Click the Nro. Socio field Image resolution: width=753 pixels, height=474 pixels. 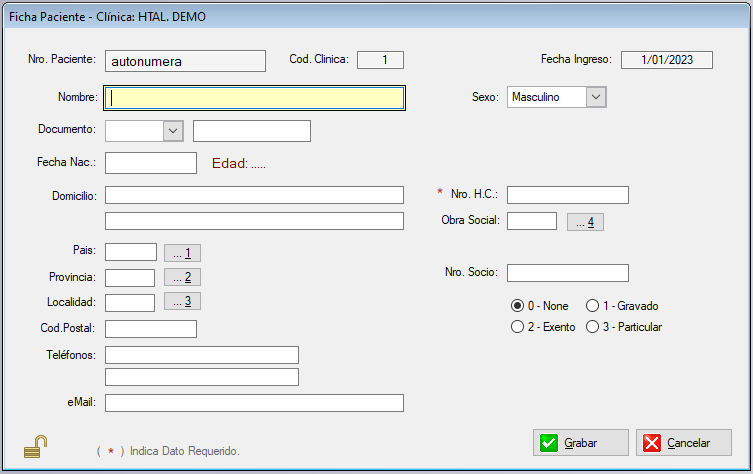tap(567, 273)
